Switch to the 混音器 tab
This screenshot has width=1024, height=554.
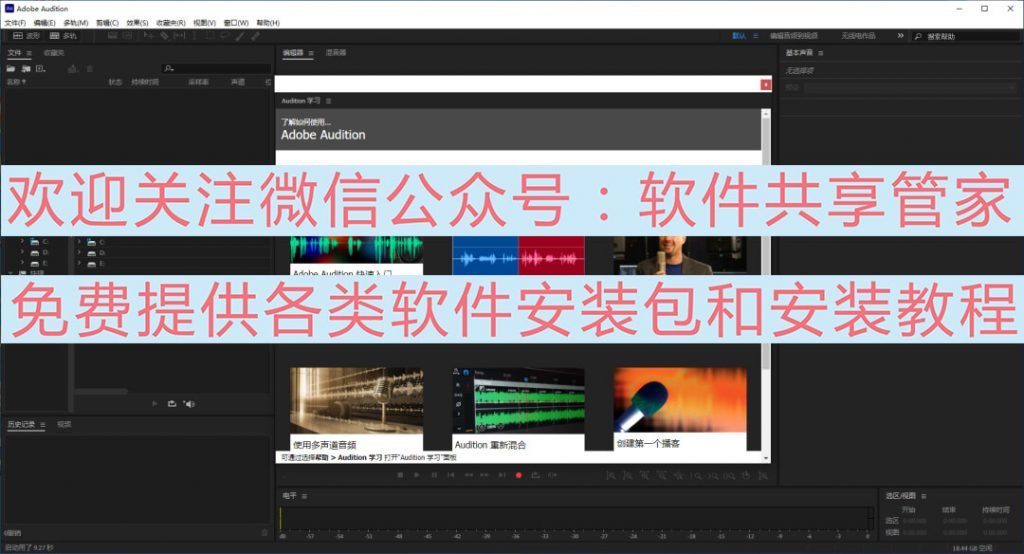coord(336,53)
